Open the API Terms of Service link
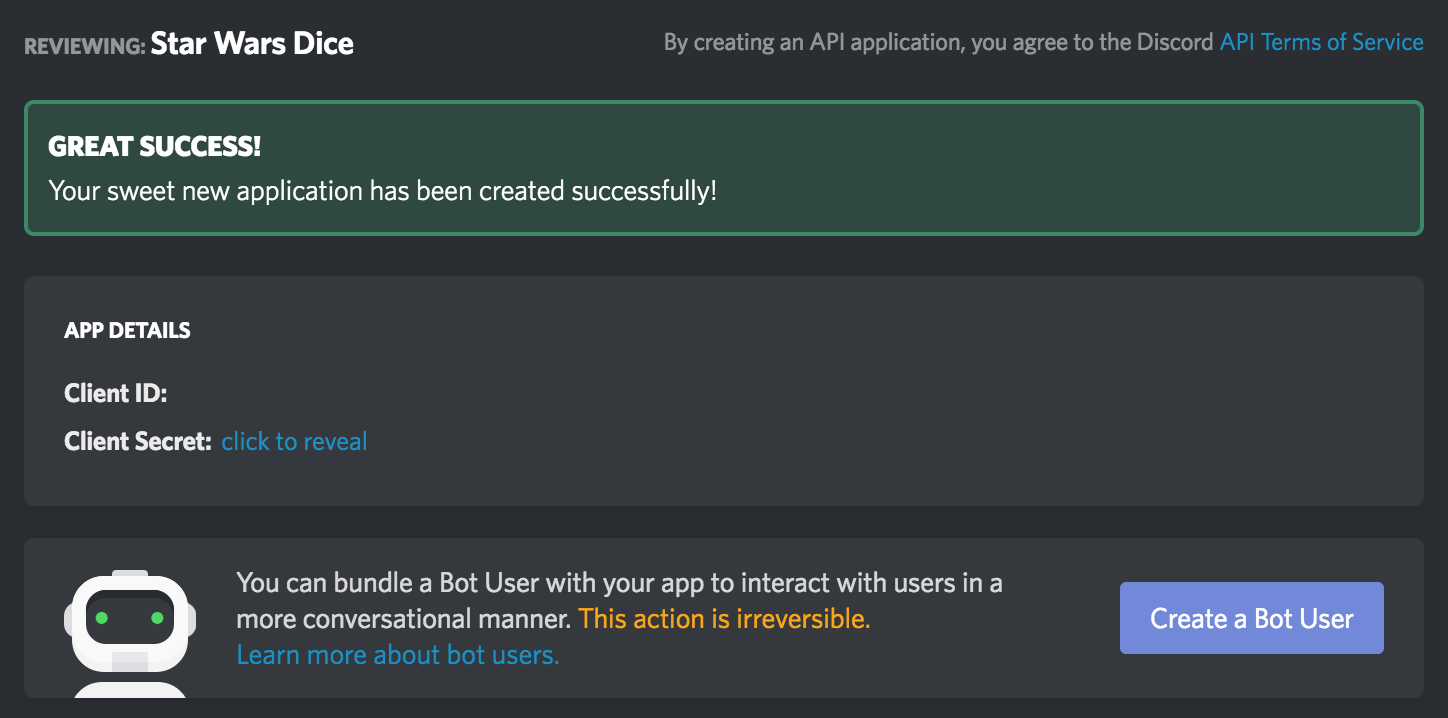This screenshot has height=718, width=1448. (1321, 42)
